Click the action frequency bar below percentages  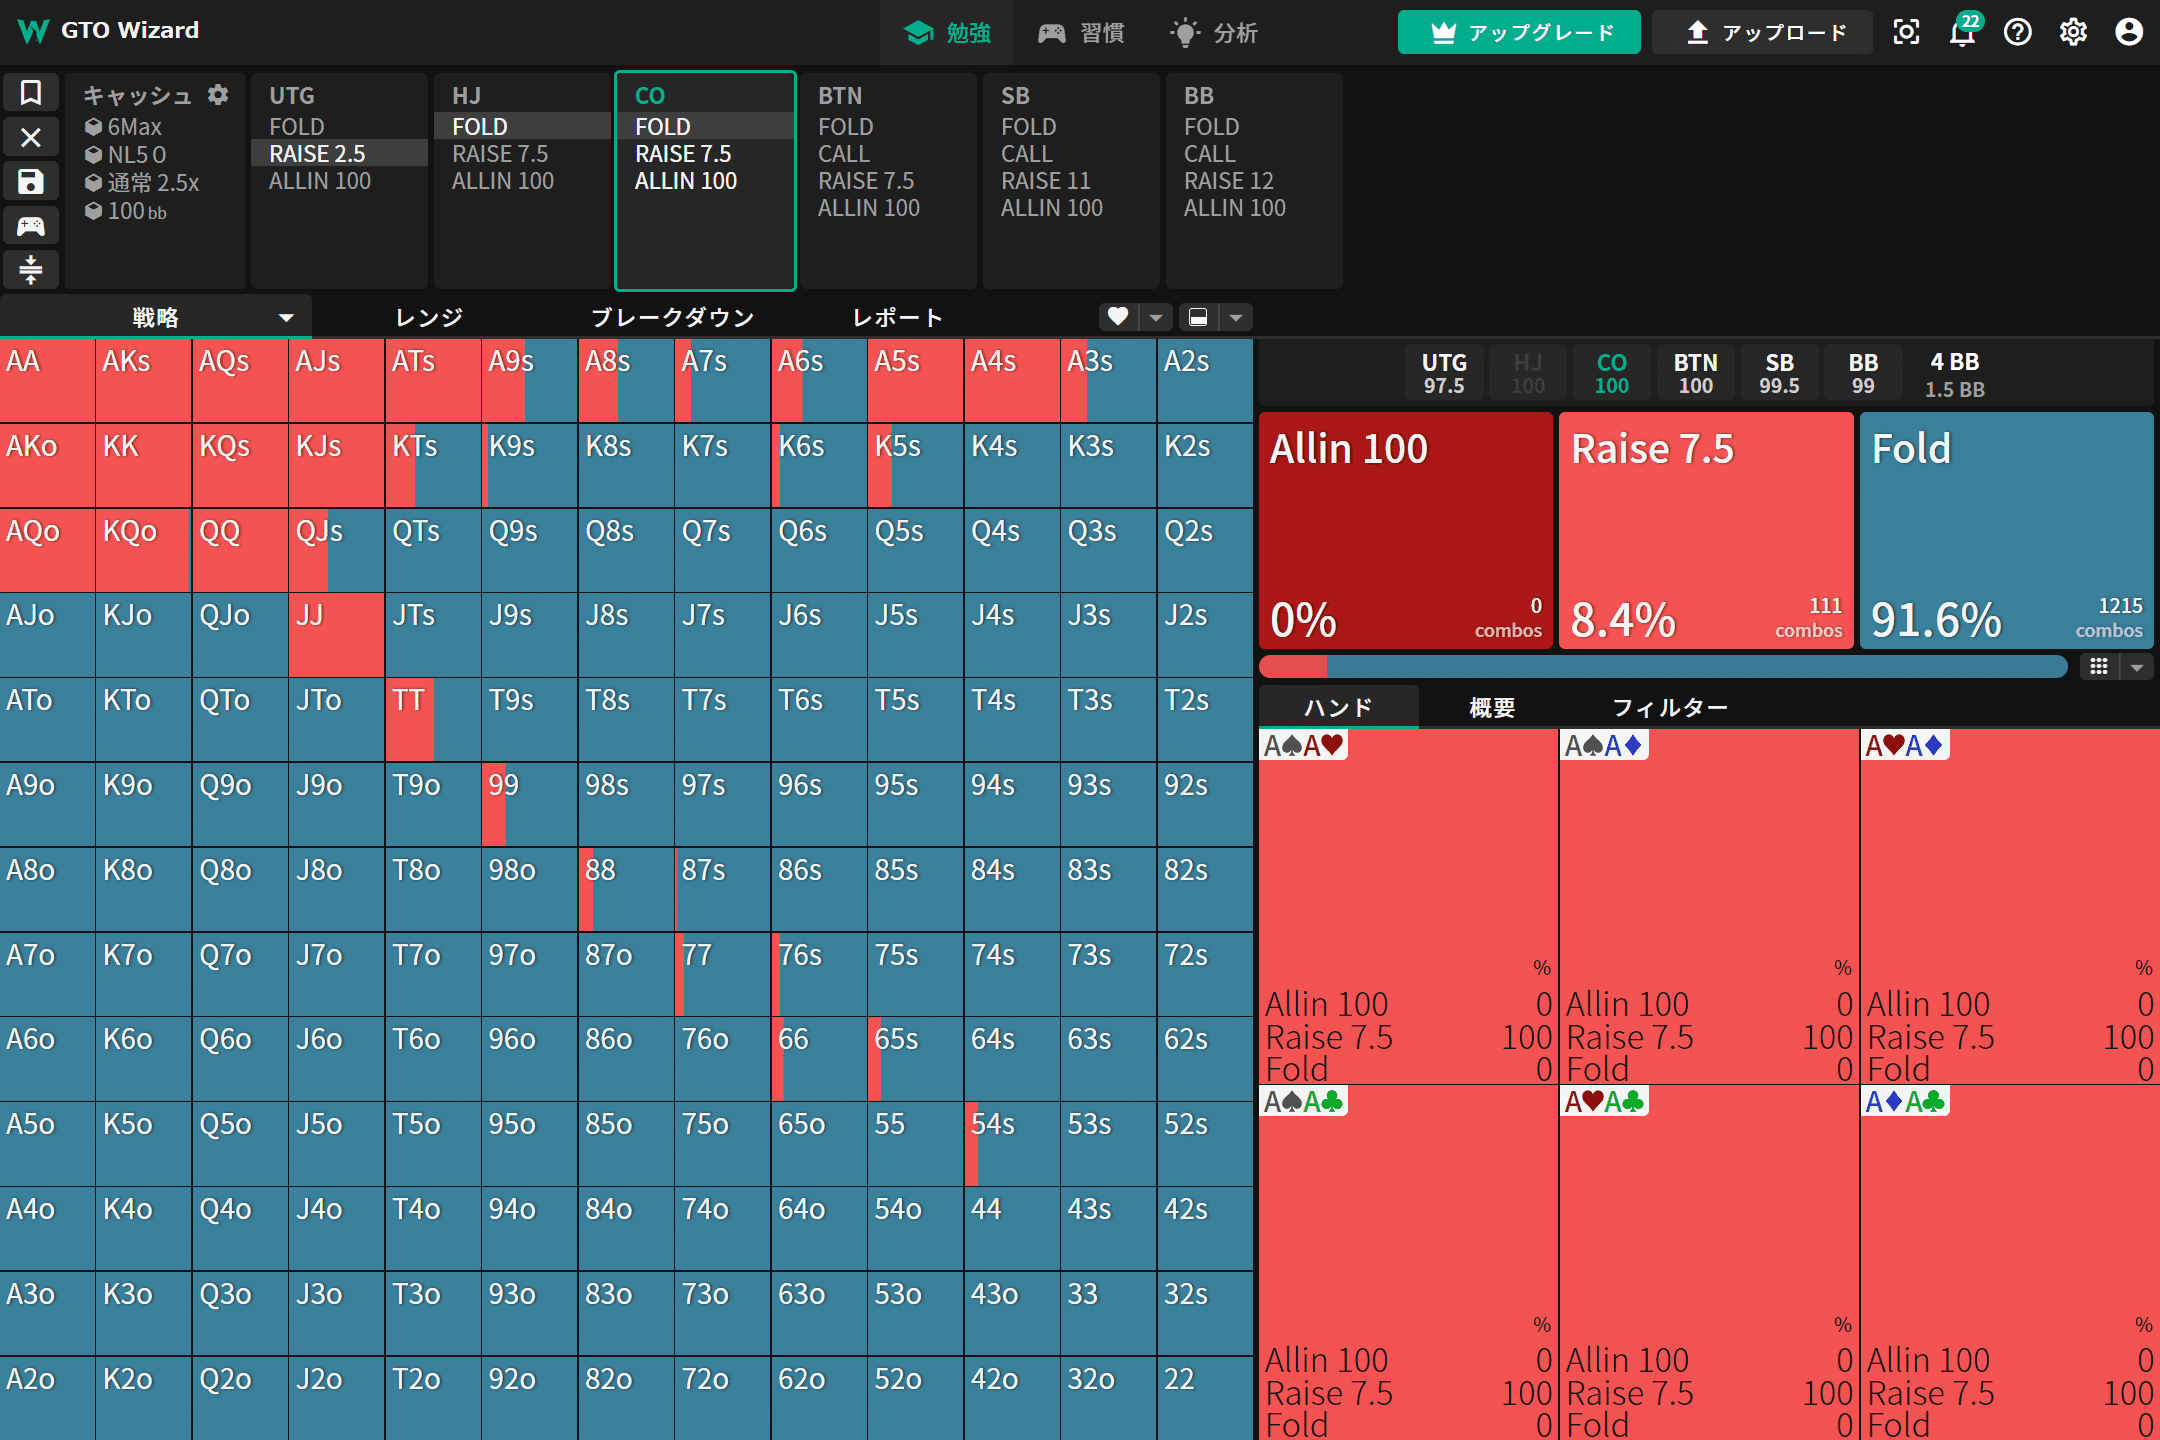click(x=1662, y=667)
